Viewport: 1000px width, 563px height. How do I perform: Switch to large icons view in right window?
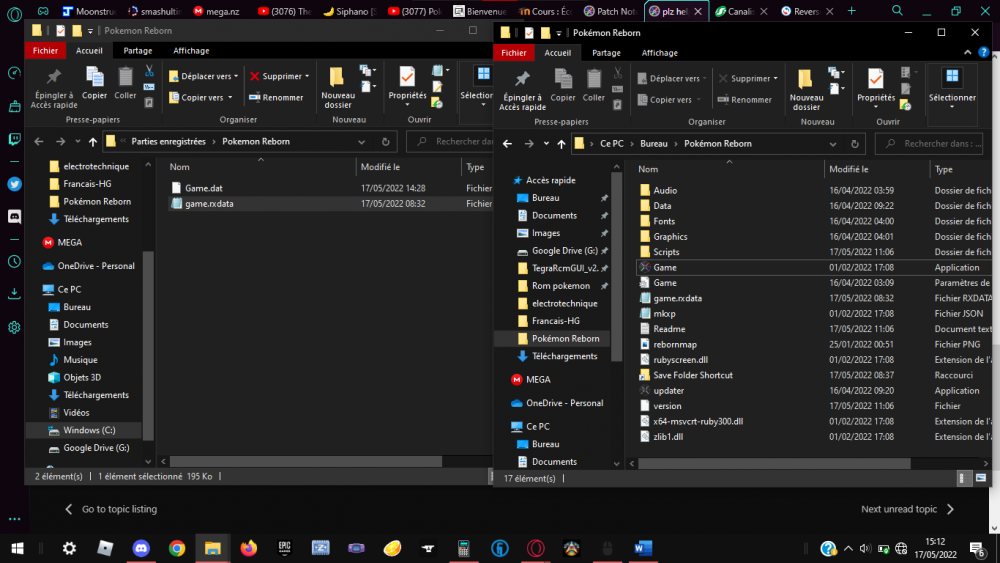click(981, 478)
